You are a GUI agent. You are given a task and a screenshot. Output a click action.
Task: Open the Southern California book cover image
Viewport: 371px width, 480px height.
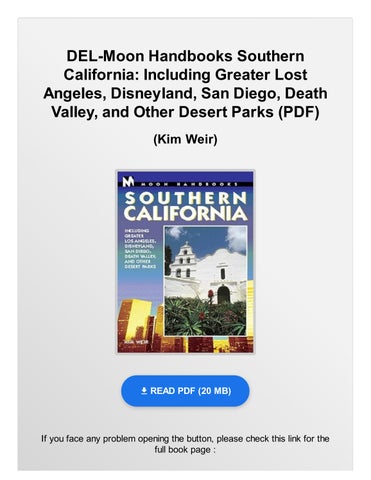185,262
